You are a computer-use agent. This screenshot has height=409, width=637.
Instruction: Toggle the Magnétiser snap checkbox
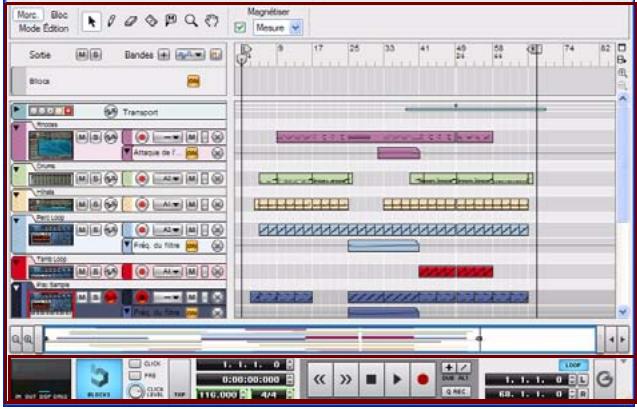(240, 28)
